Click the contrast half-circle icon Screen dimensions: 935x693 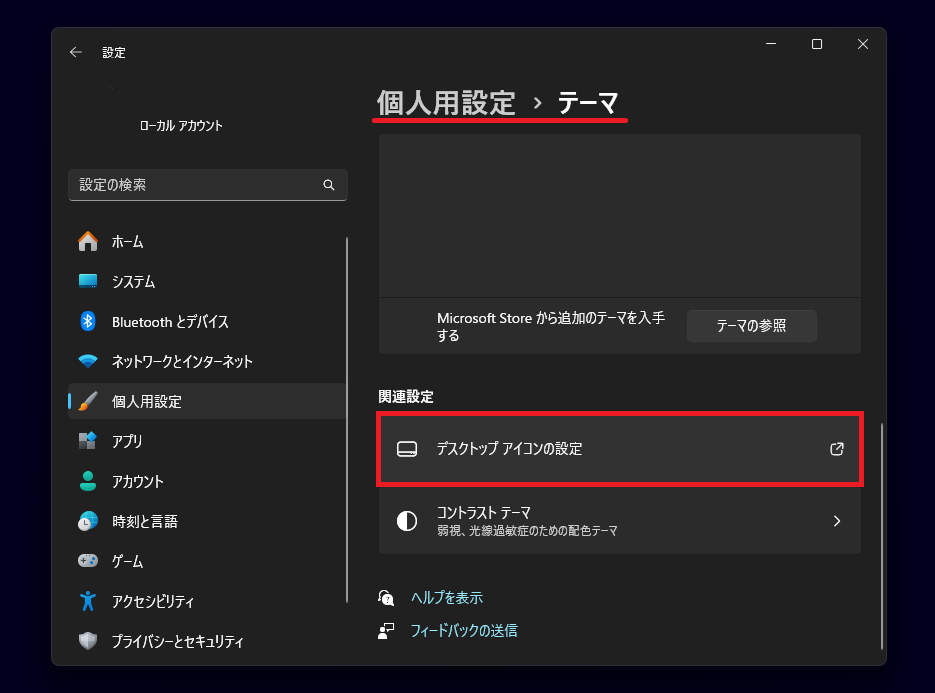(x=407, y=521)
